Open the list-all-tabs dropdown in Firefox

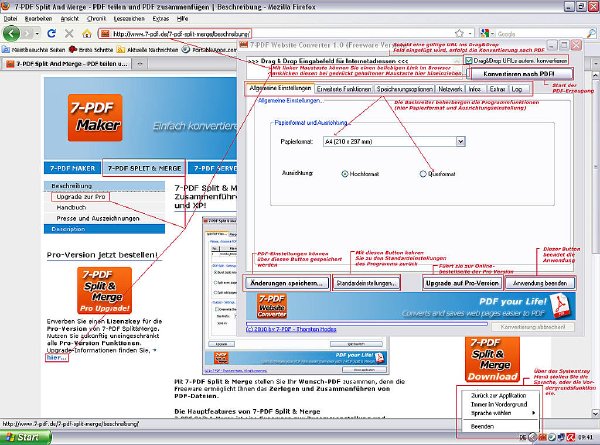(x=596, y=64)
